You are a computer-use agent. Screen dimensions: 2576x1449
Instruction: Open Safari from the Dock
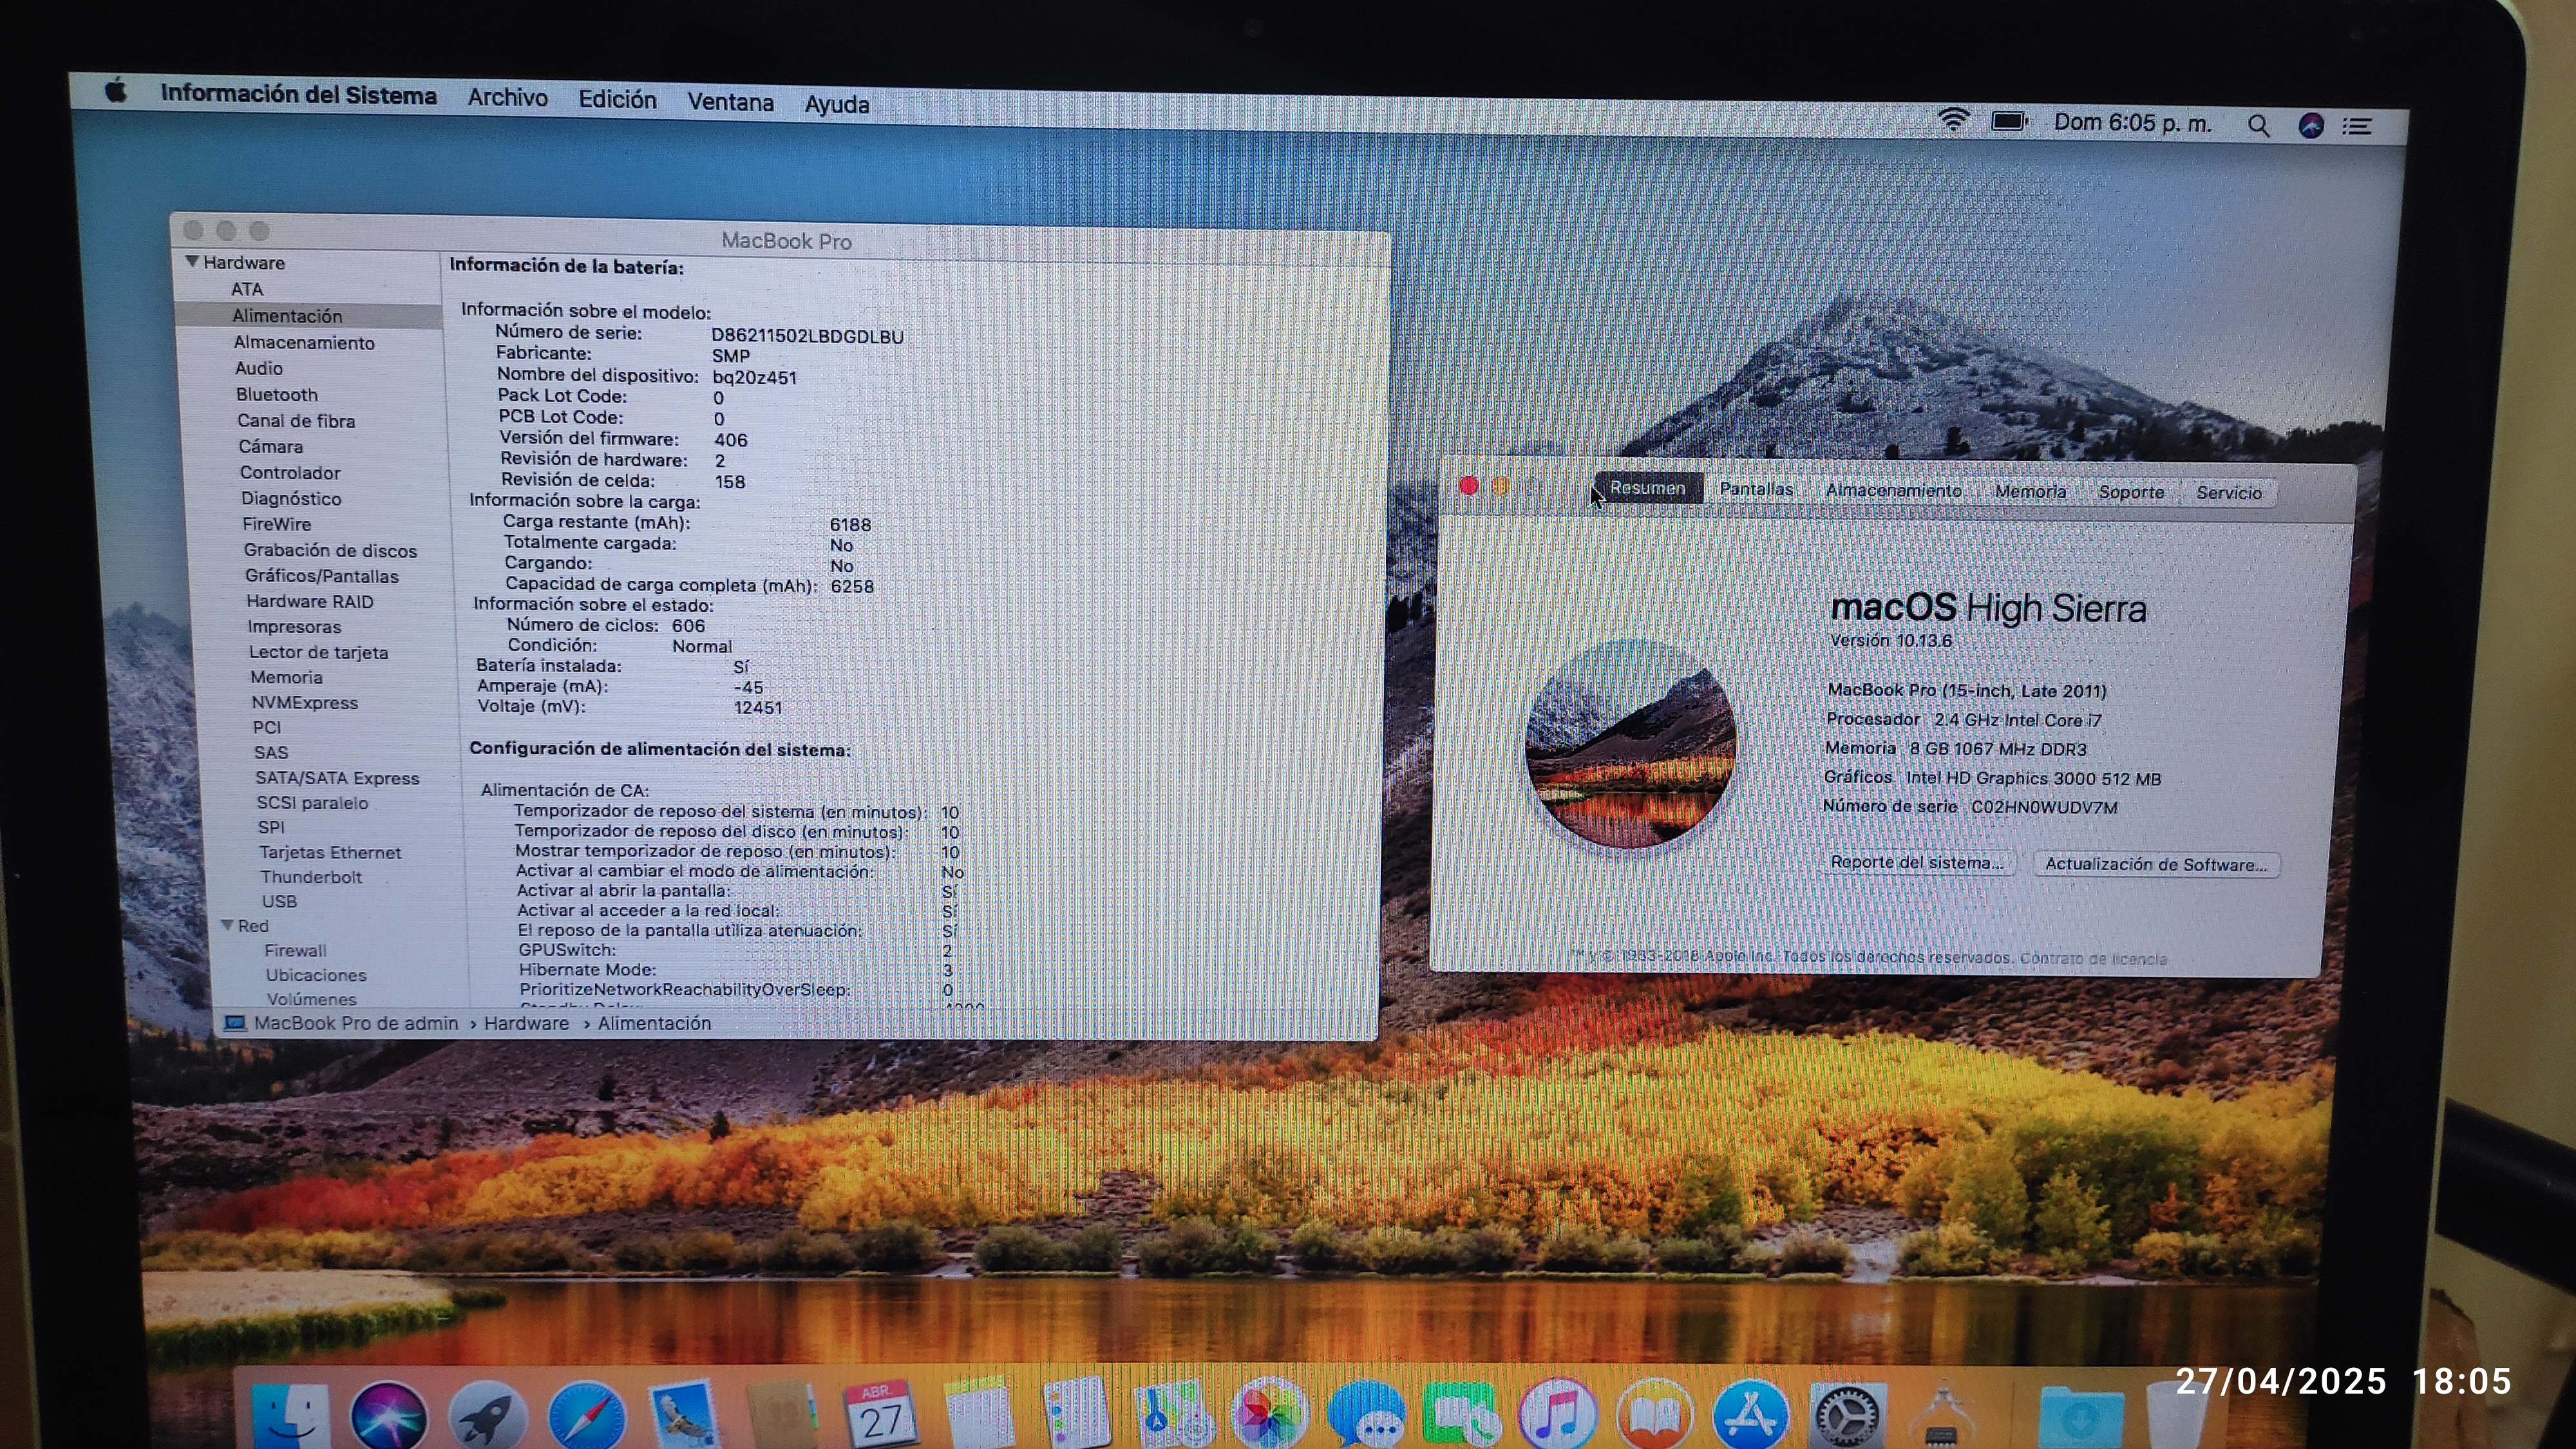click(588, 1418)
